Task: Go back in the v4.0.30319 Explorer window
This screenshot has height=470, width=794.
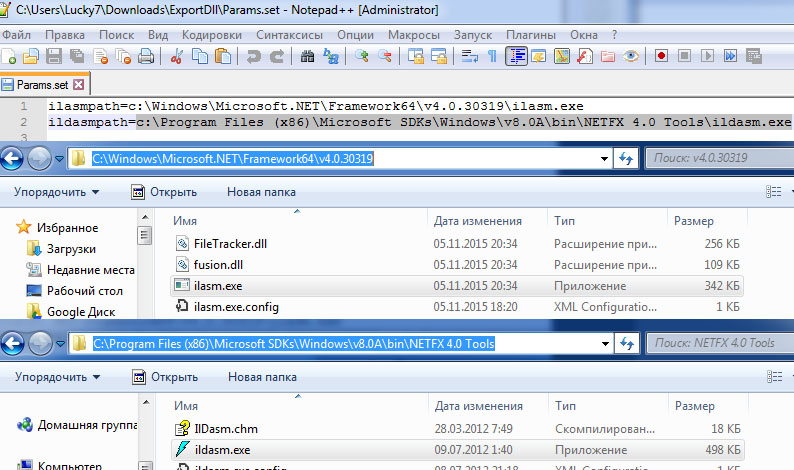Action: pos(12,159)
